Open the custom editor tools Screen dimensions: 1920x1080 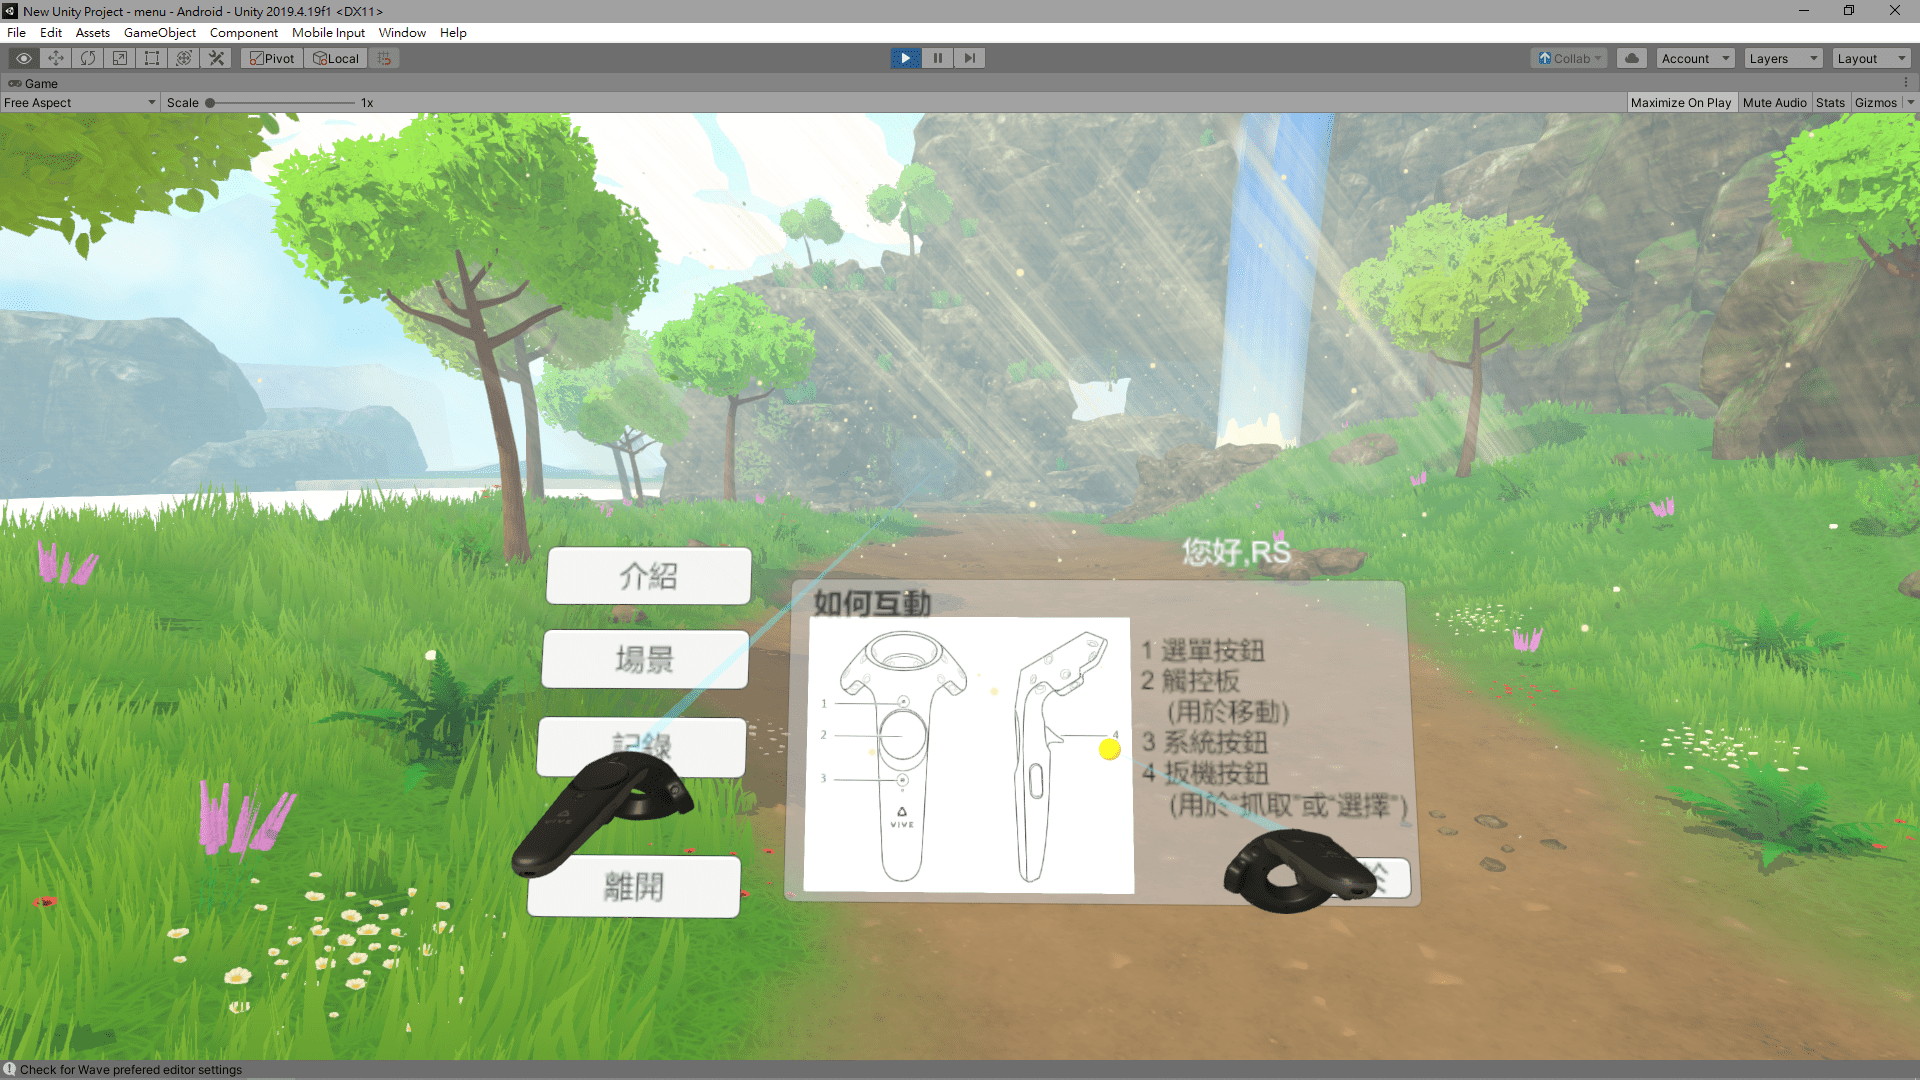[216, 58]
